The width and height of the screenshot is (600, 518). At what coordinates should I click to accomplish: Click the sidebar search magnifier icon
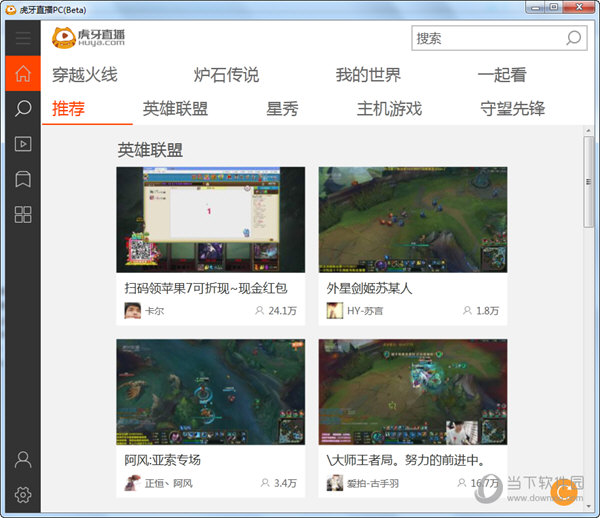click(x=22, y=108)
